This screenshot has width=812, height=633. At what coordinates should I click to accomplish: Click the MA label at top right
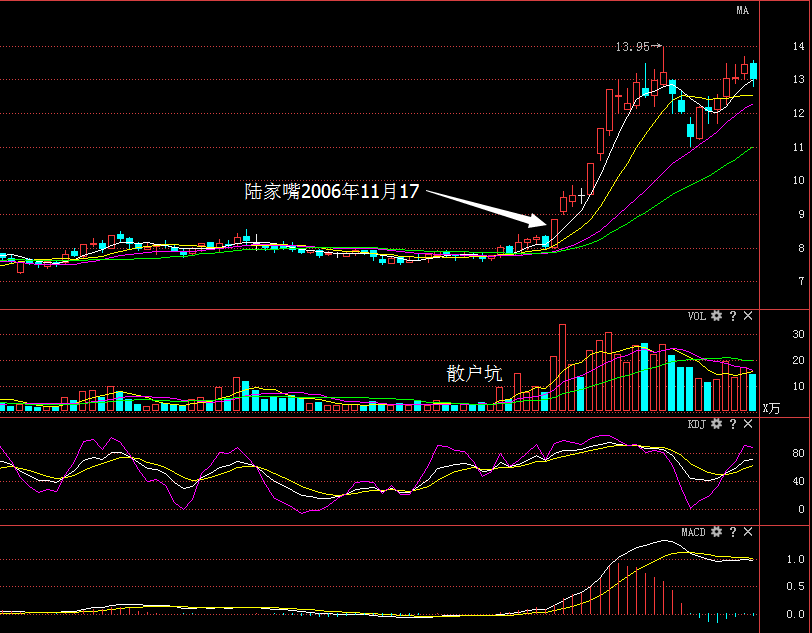743,10
